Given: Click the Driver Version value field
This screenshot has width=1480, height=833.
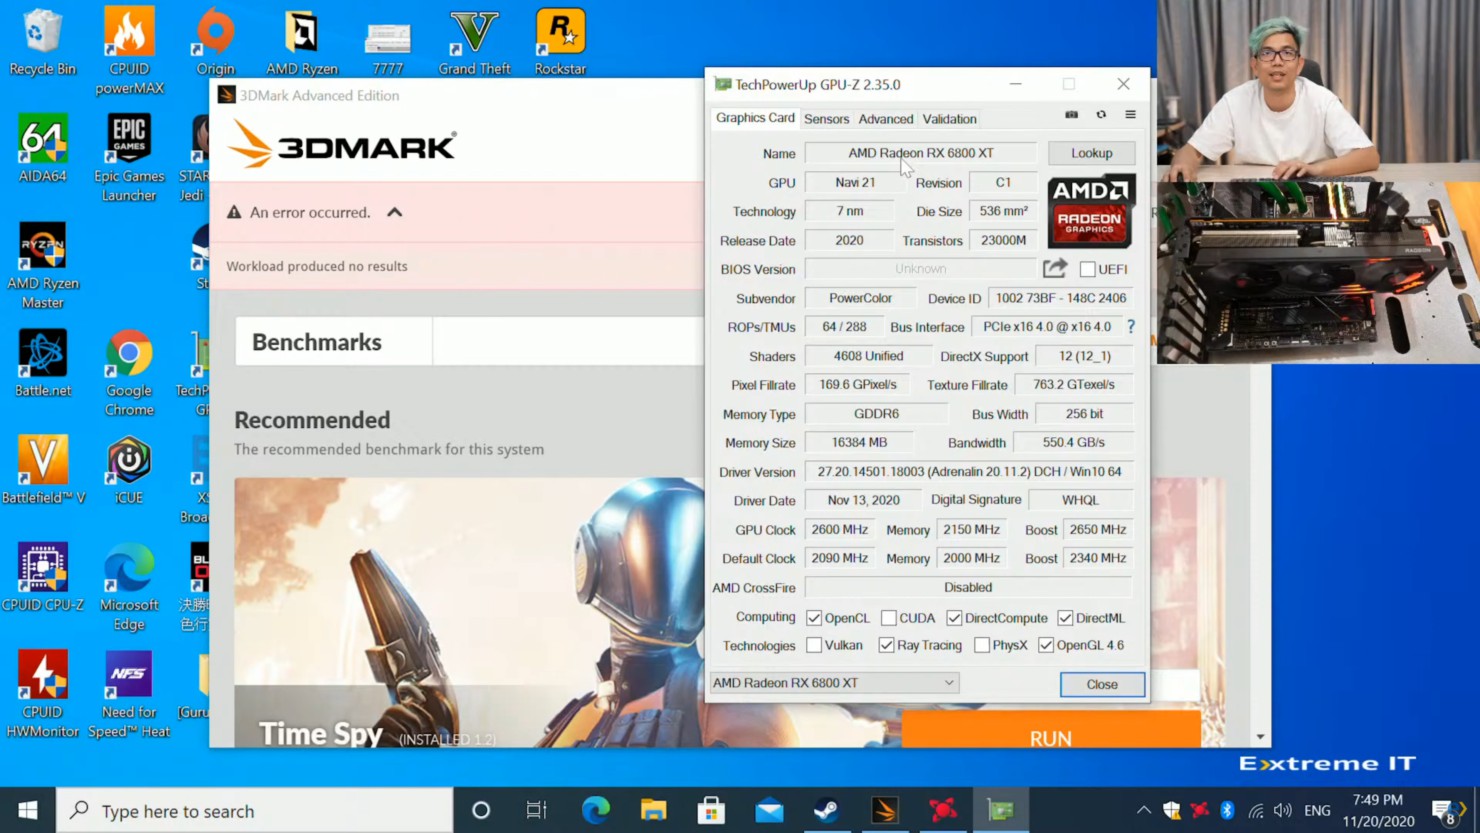Looking at the screenshot, I should tap(969, 471).
